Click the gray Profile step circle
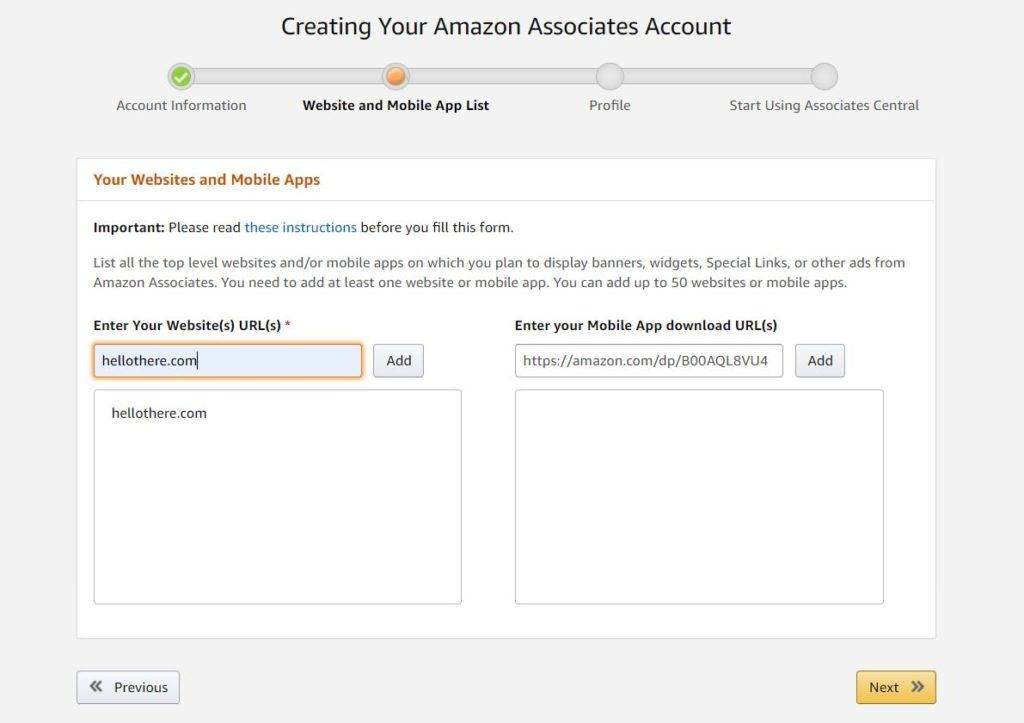The image size is (1024, 723). [x=609, y=77]
